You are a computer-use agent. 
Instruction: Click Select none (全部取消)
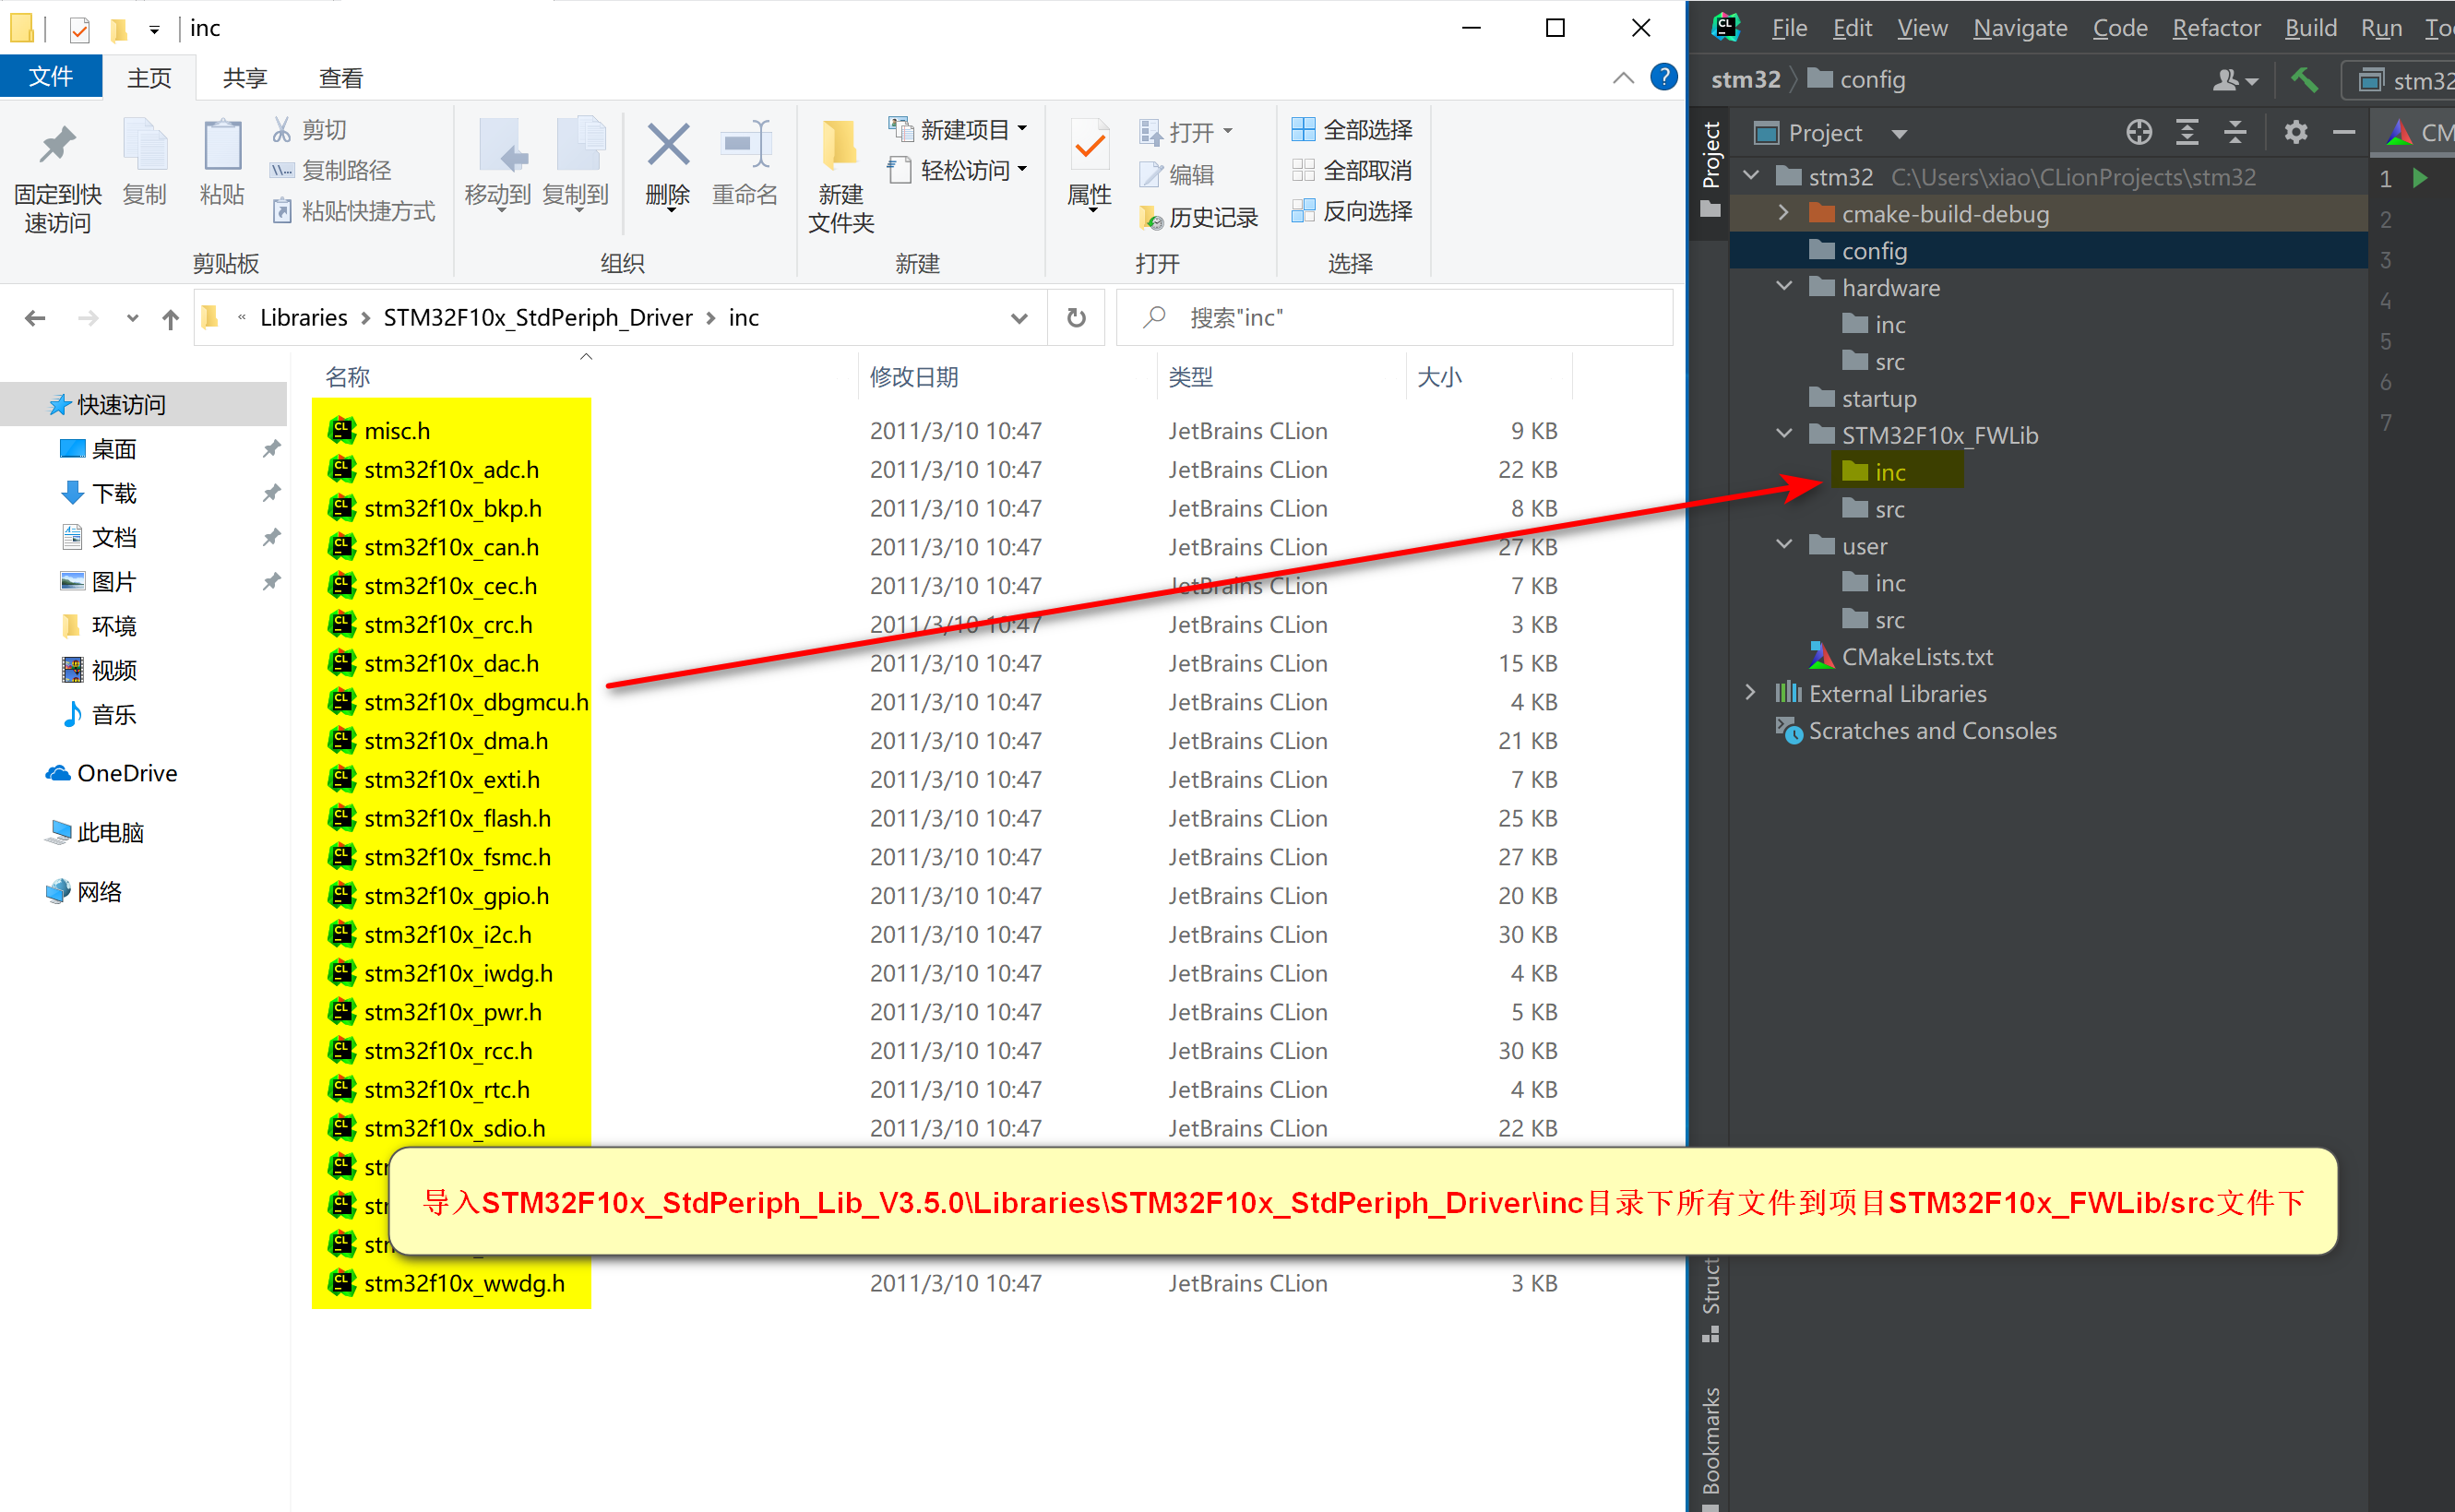click(1351, 171)
